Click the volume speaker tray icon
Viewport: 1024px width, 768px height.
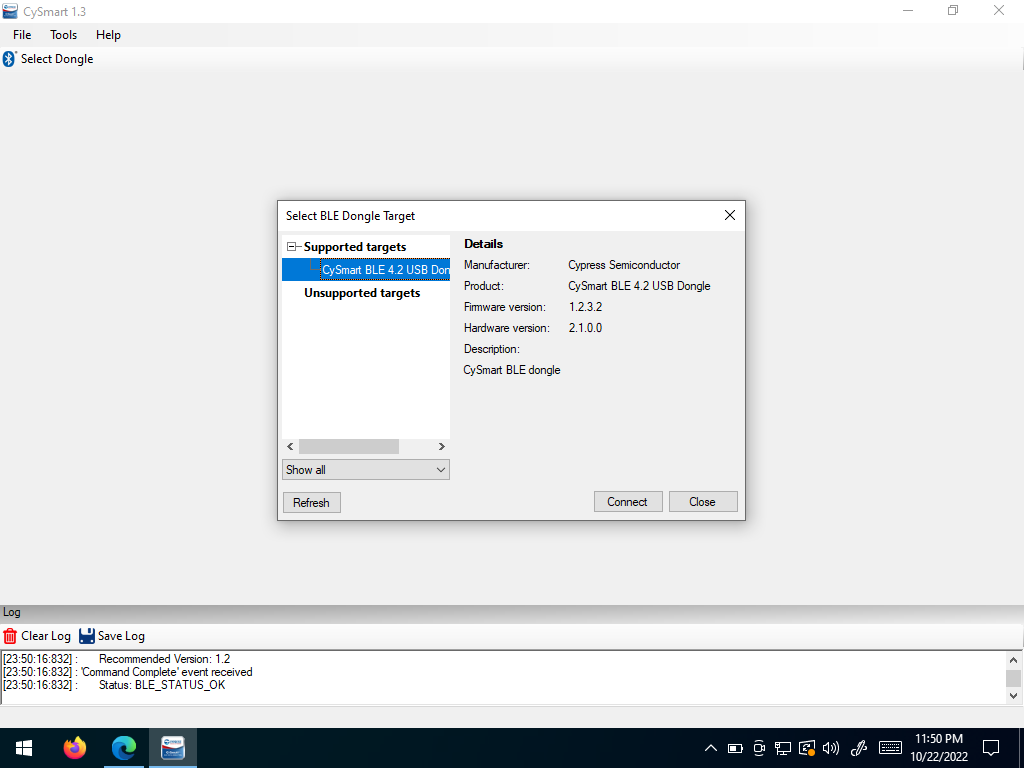831,748
